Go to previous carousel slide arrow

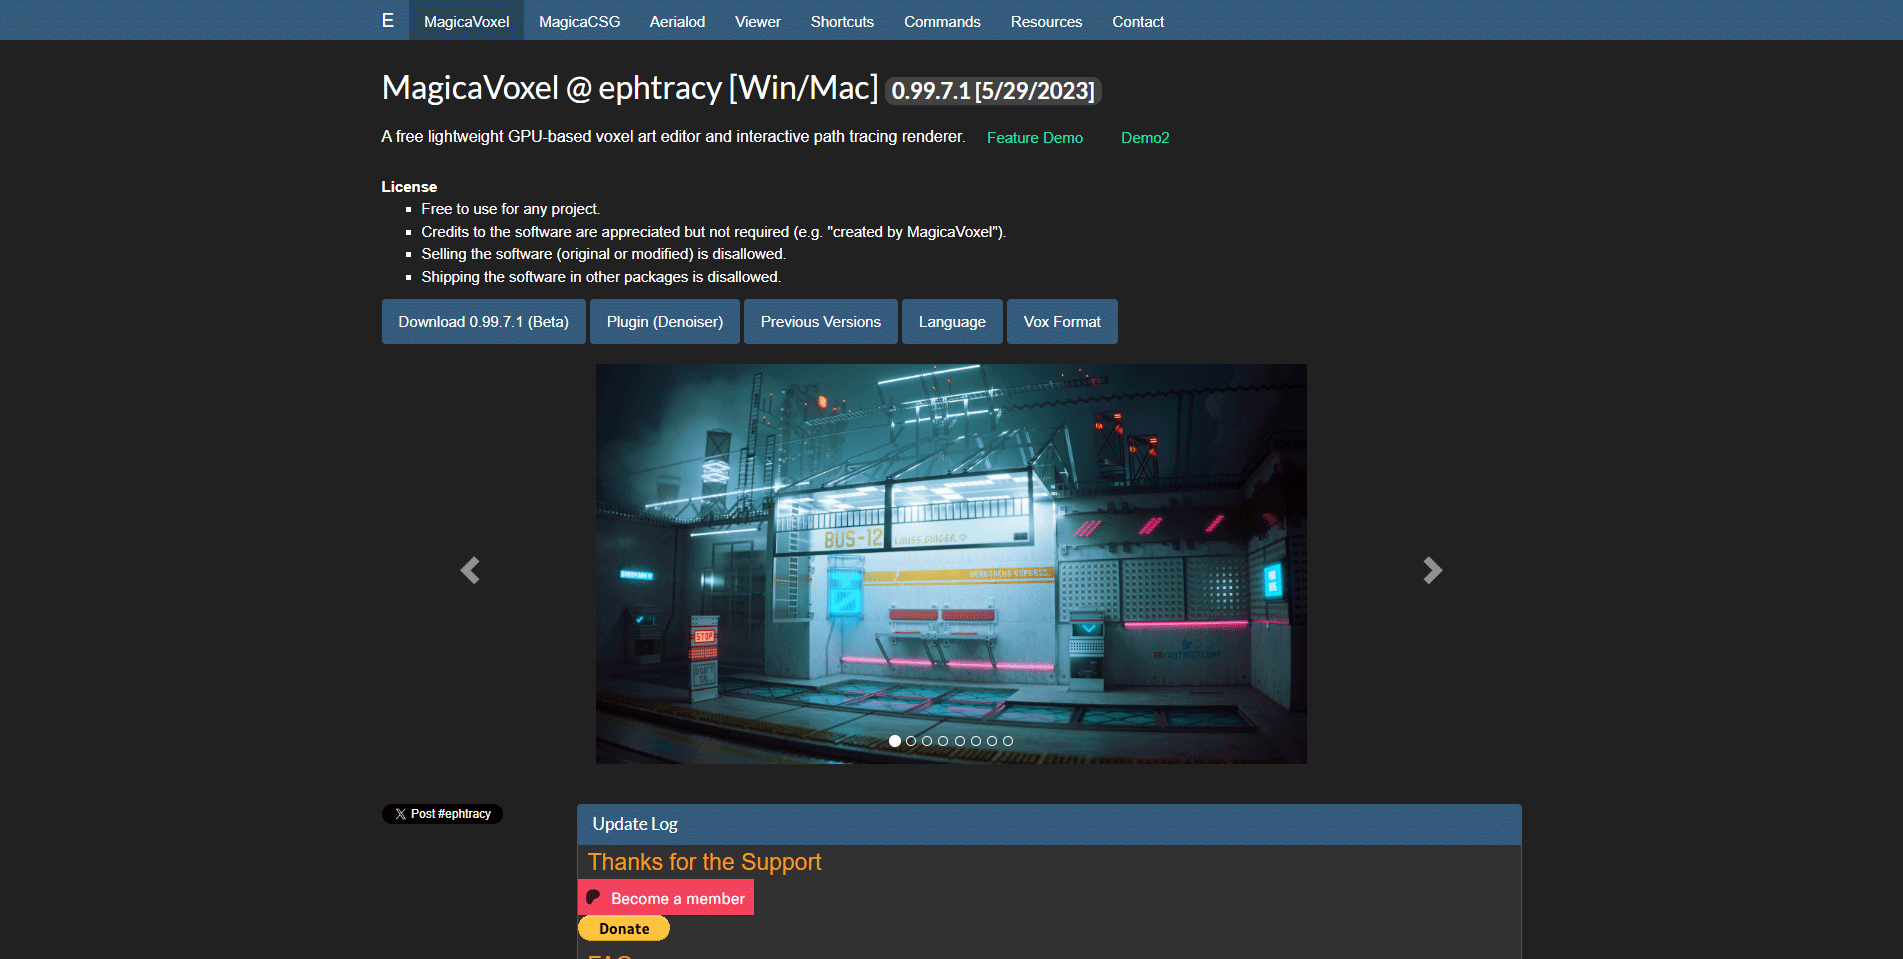[x=470, y=570]
